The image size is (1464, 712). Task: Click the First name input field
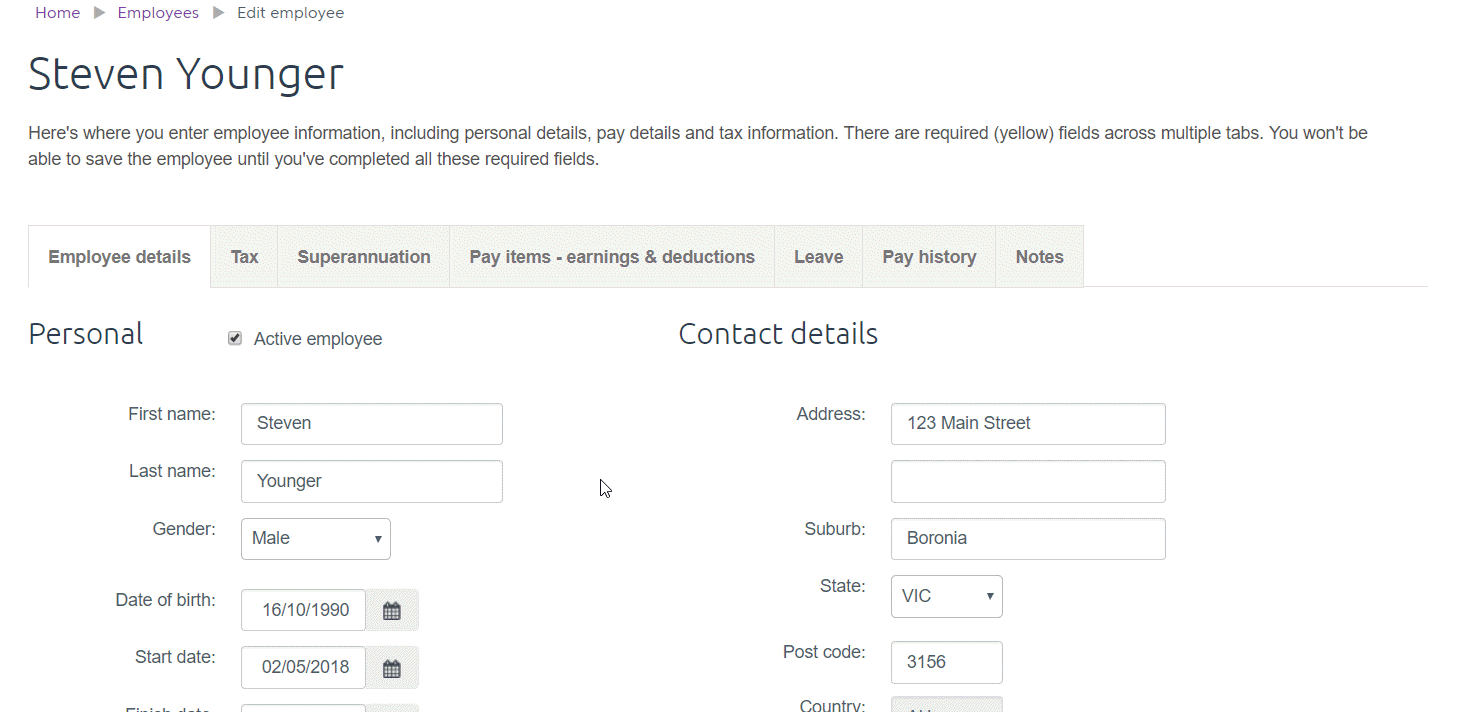click(x=371, y=424)
